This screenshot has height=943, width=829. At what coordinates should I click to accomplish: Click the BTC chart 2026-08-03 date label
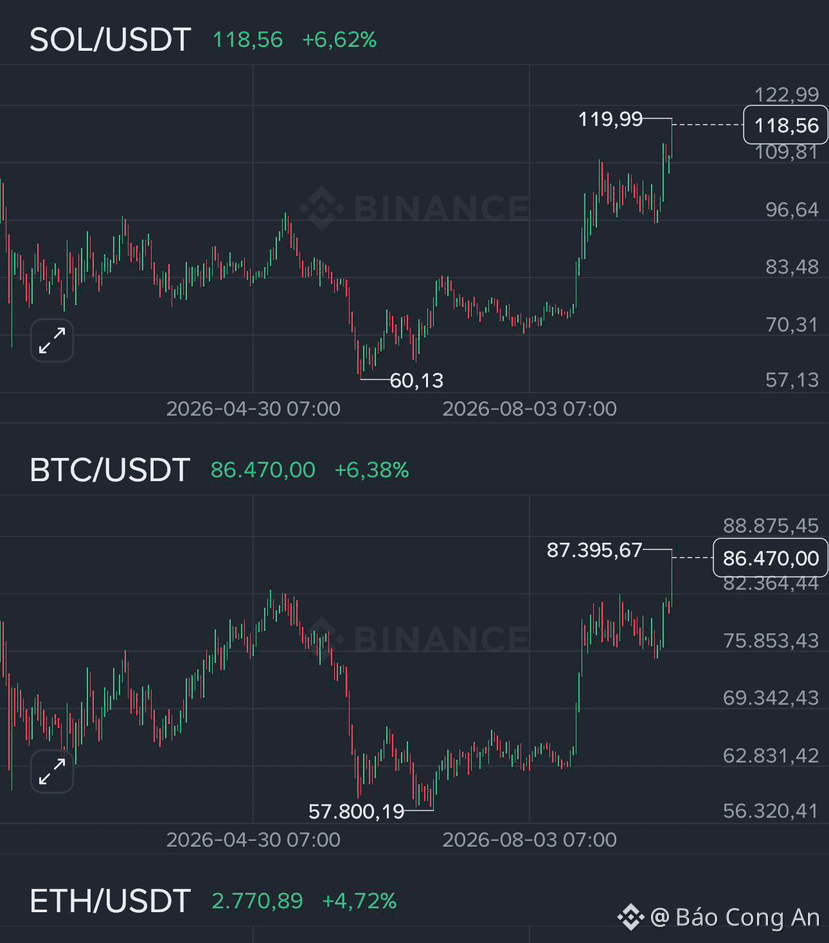(529, 840)
